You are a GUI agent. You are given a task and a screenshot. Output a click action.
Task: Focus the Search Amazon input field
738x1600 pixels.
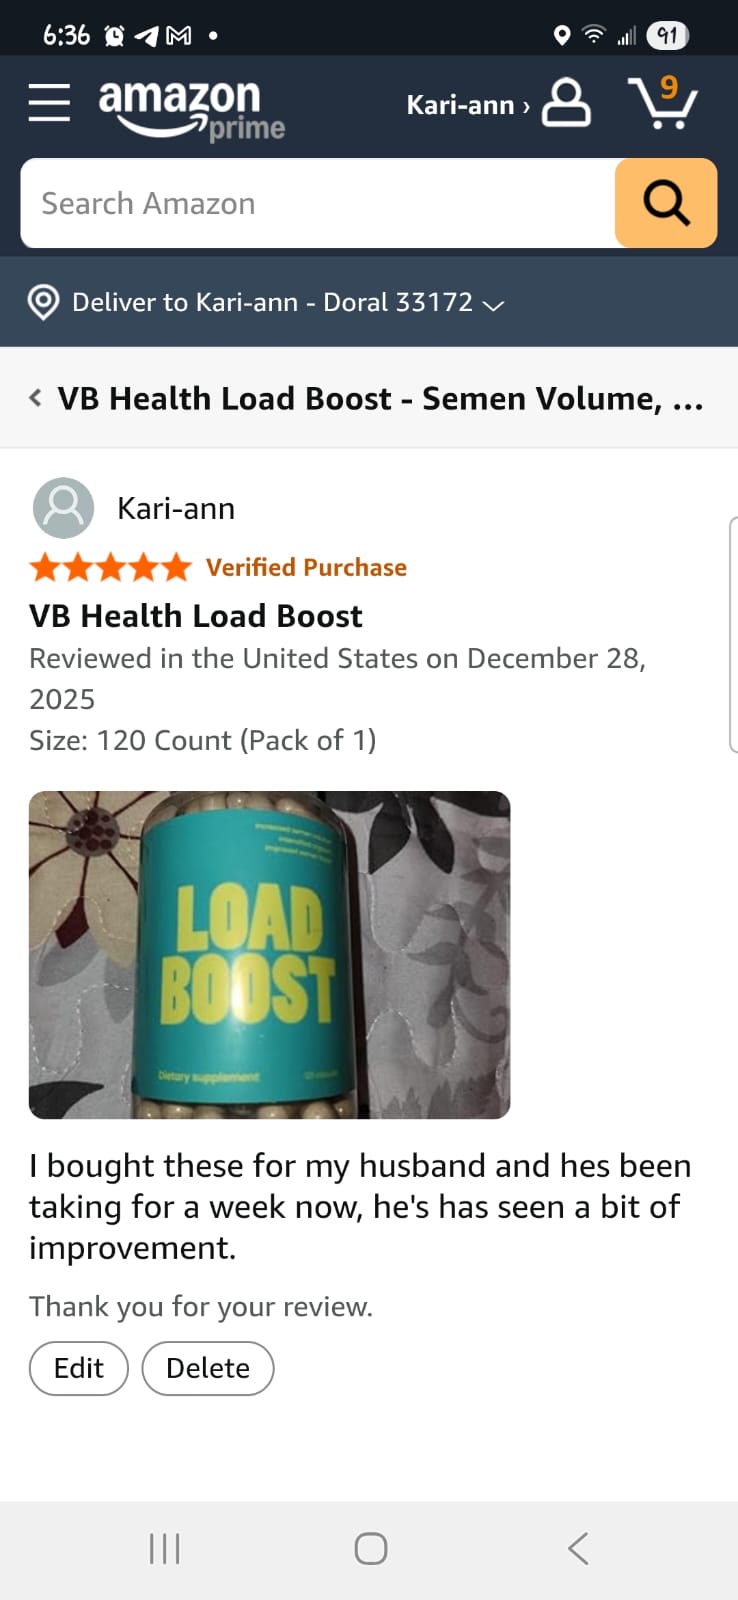[x=318, y=203]
